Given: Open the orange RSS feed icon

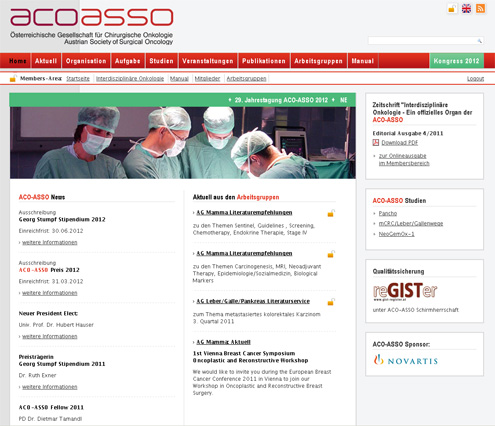Looking at the screenshot, I should click(x=480, y=9).
